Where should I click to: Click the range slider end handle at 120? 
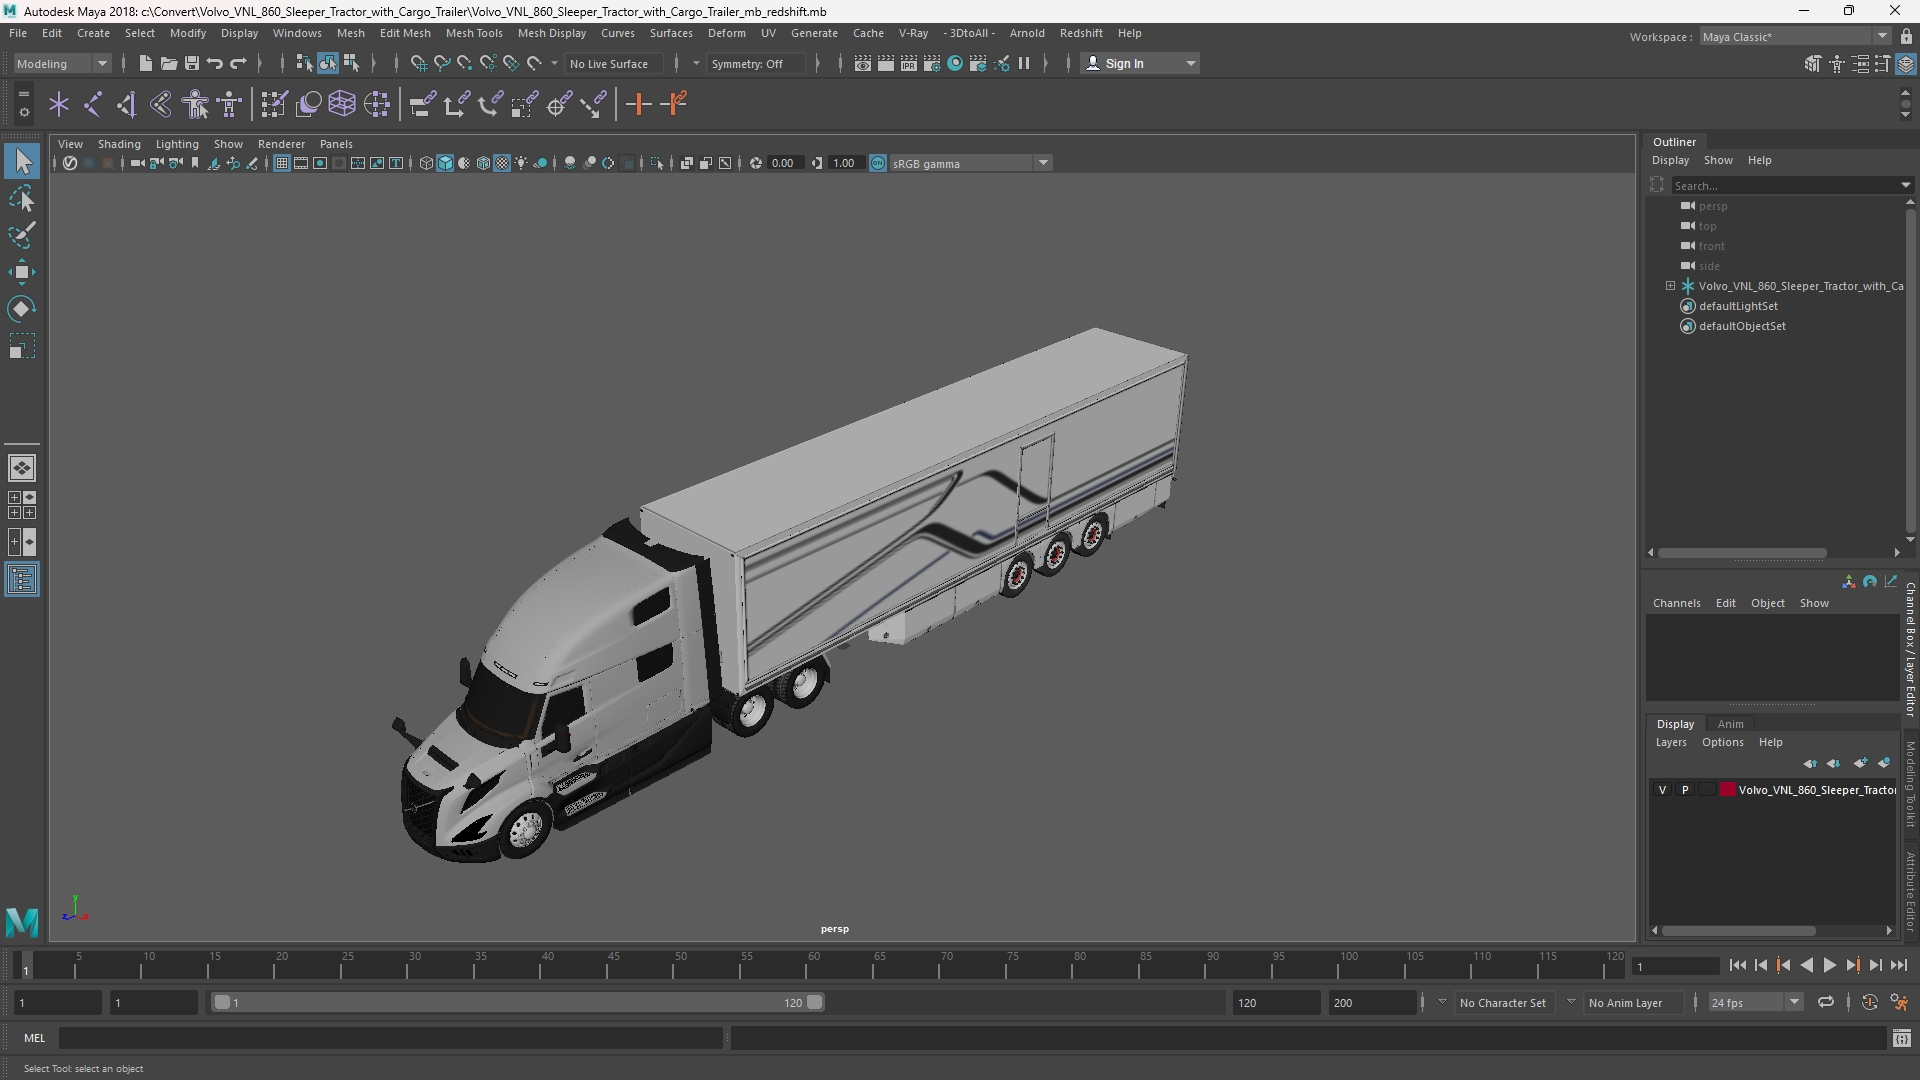tap(815, 1002)
